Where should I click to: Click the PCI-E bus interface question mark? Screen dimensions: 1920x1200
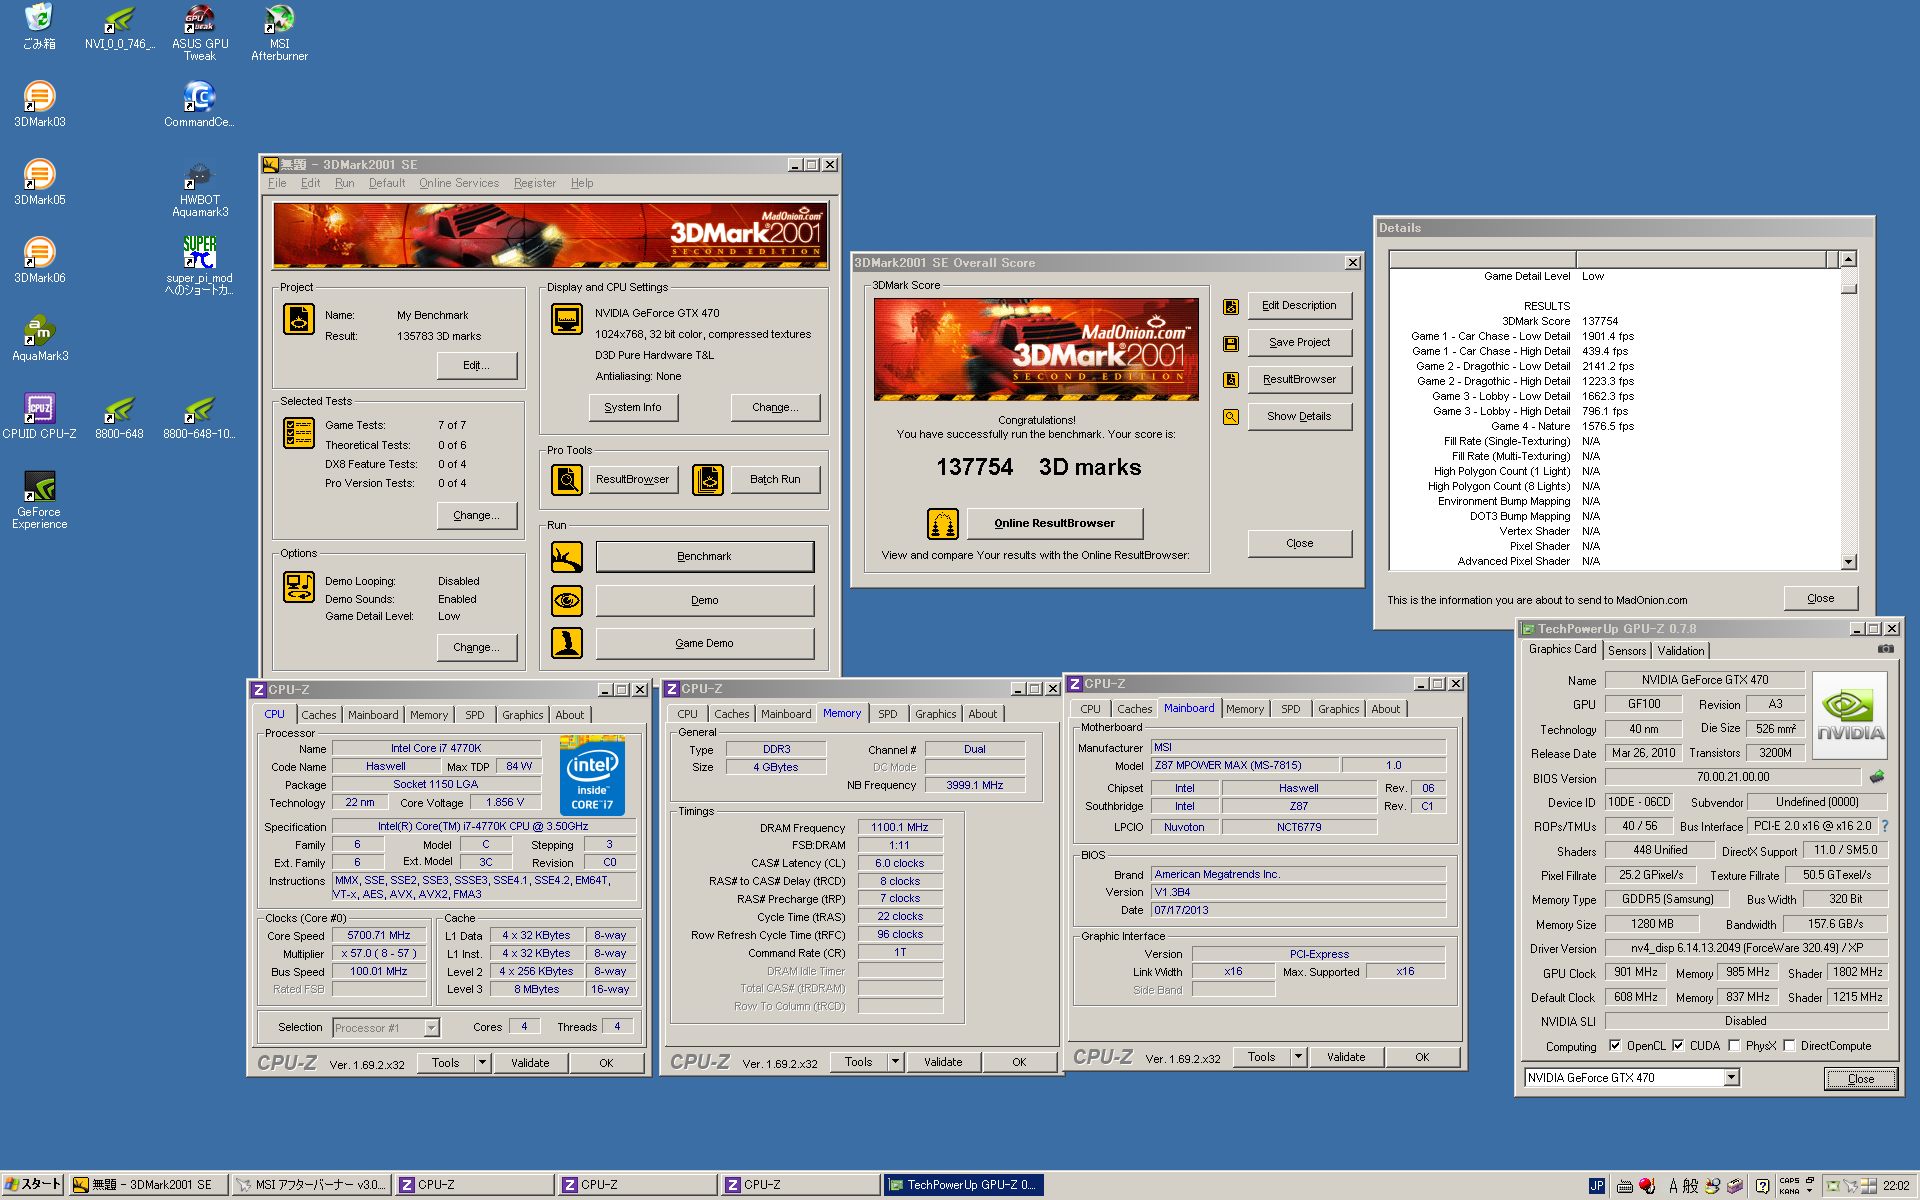(x=1885, y=826)
